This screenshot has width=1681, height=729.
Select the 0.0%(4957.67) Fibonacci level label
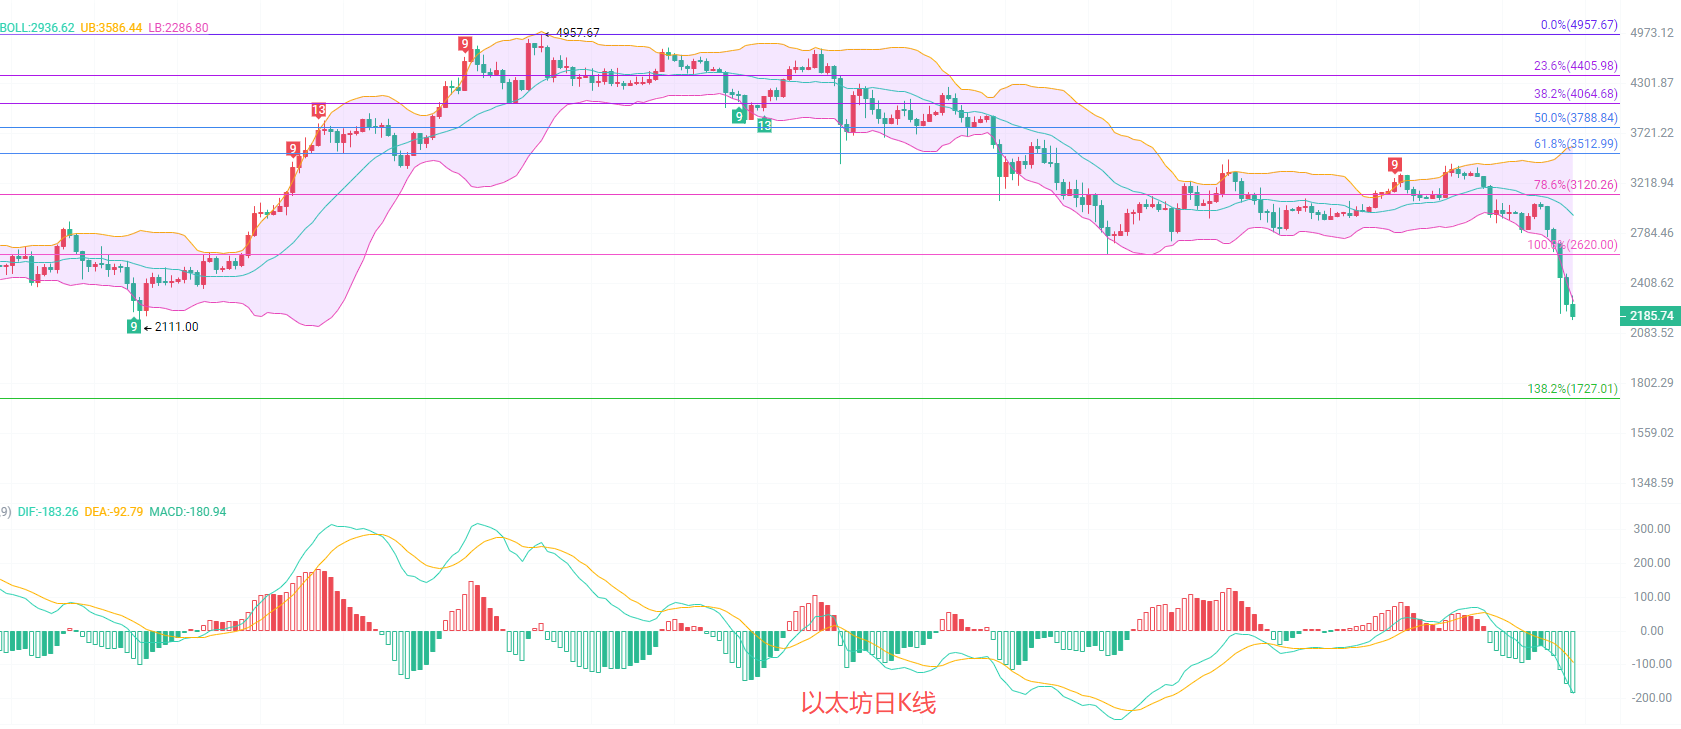tap(1578, 25)
